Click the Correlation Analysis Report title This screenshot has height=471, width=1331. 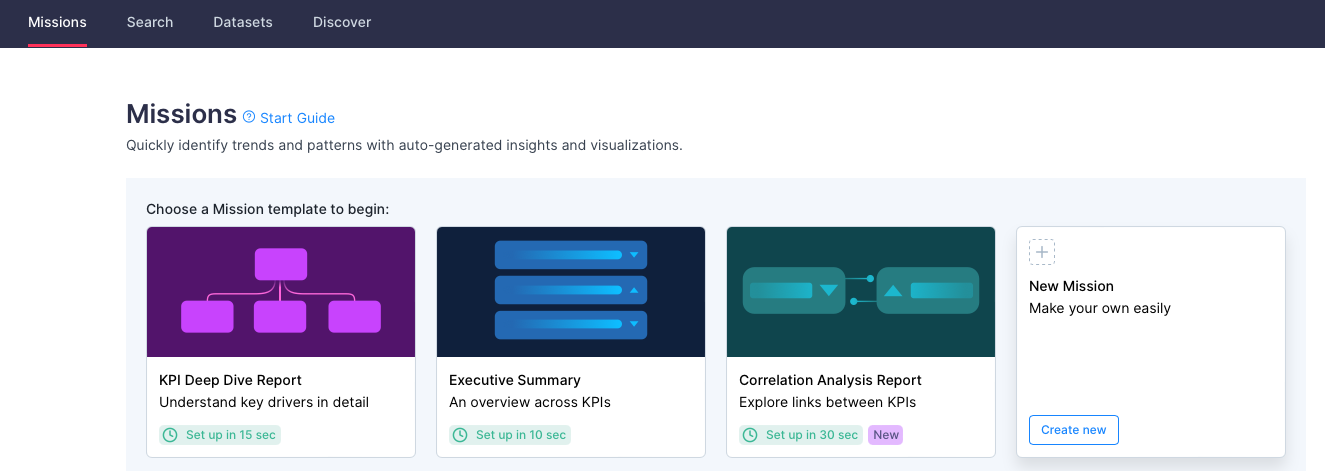tap(830, 380)
